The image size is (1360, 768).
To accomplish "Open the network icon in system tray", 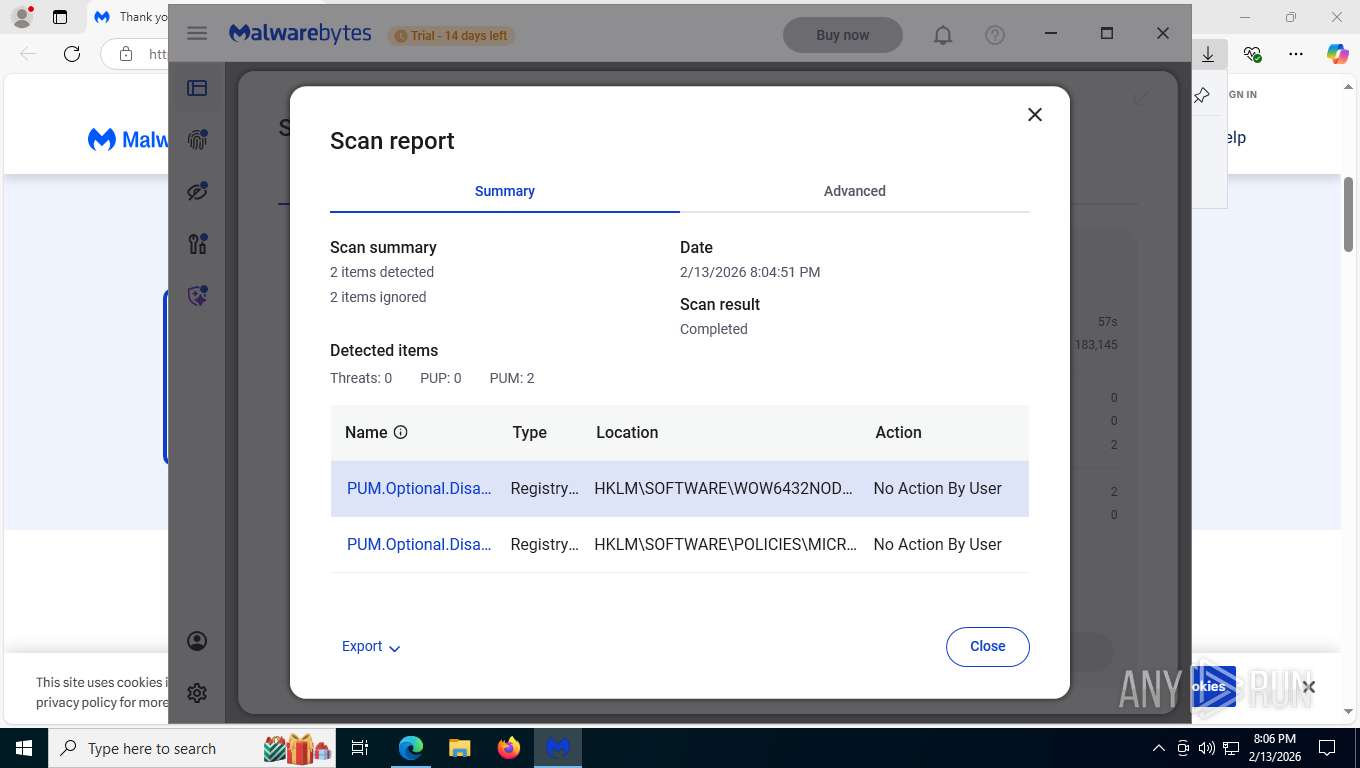I will click(x=1231, y=748).
